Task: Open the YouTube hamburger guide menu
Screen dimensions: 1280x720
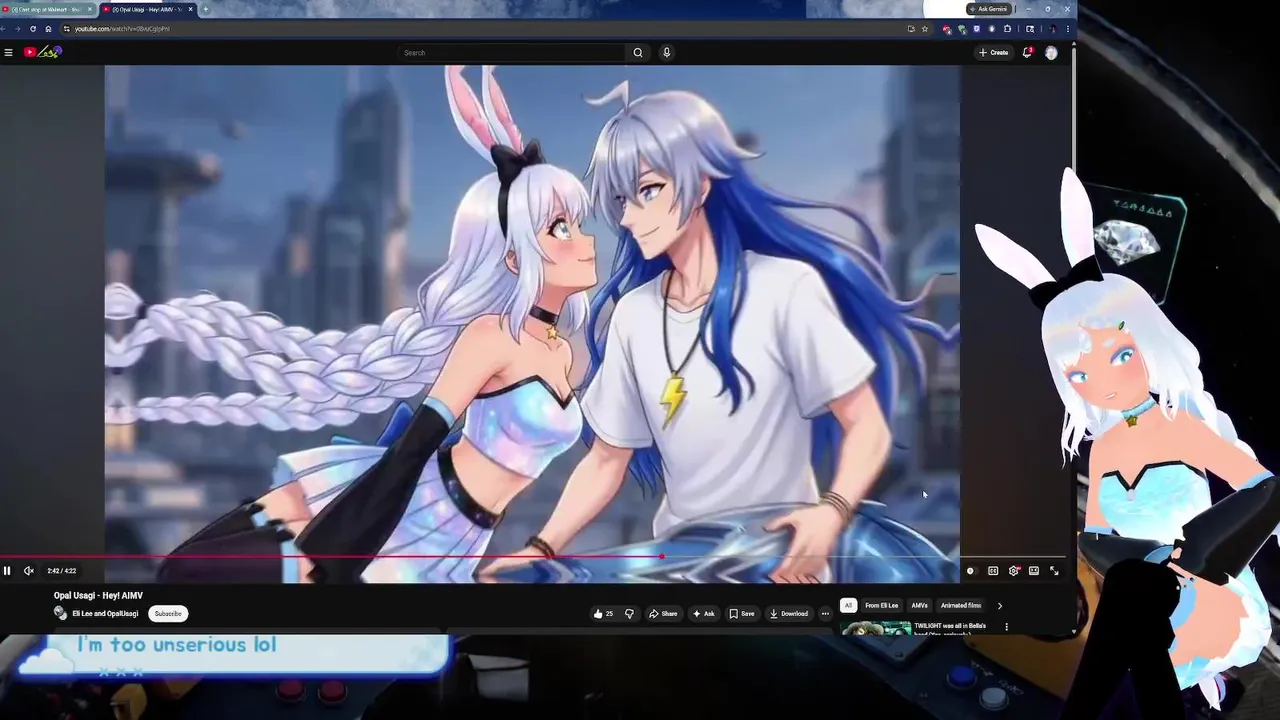Action: (x=8, y=52)
